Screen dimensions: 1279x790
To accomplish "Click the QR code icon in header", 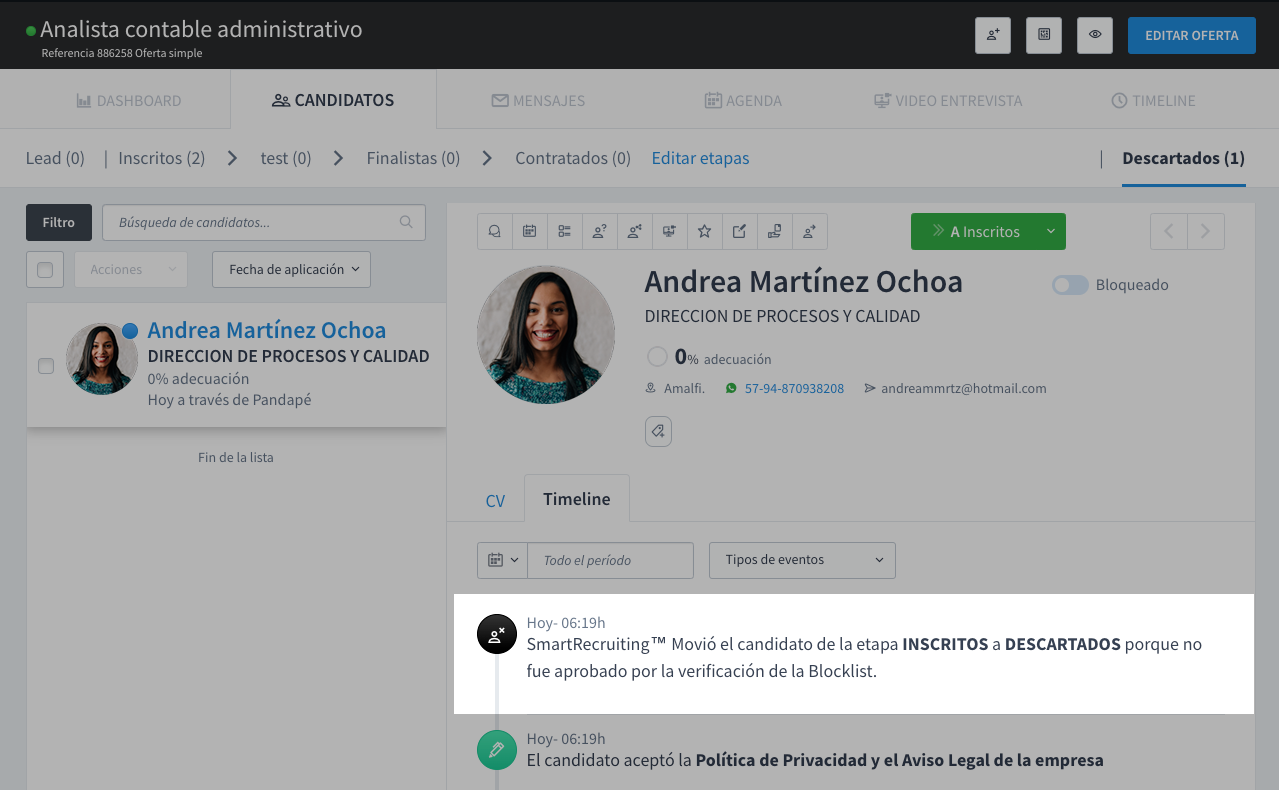I will (1043, 35).
